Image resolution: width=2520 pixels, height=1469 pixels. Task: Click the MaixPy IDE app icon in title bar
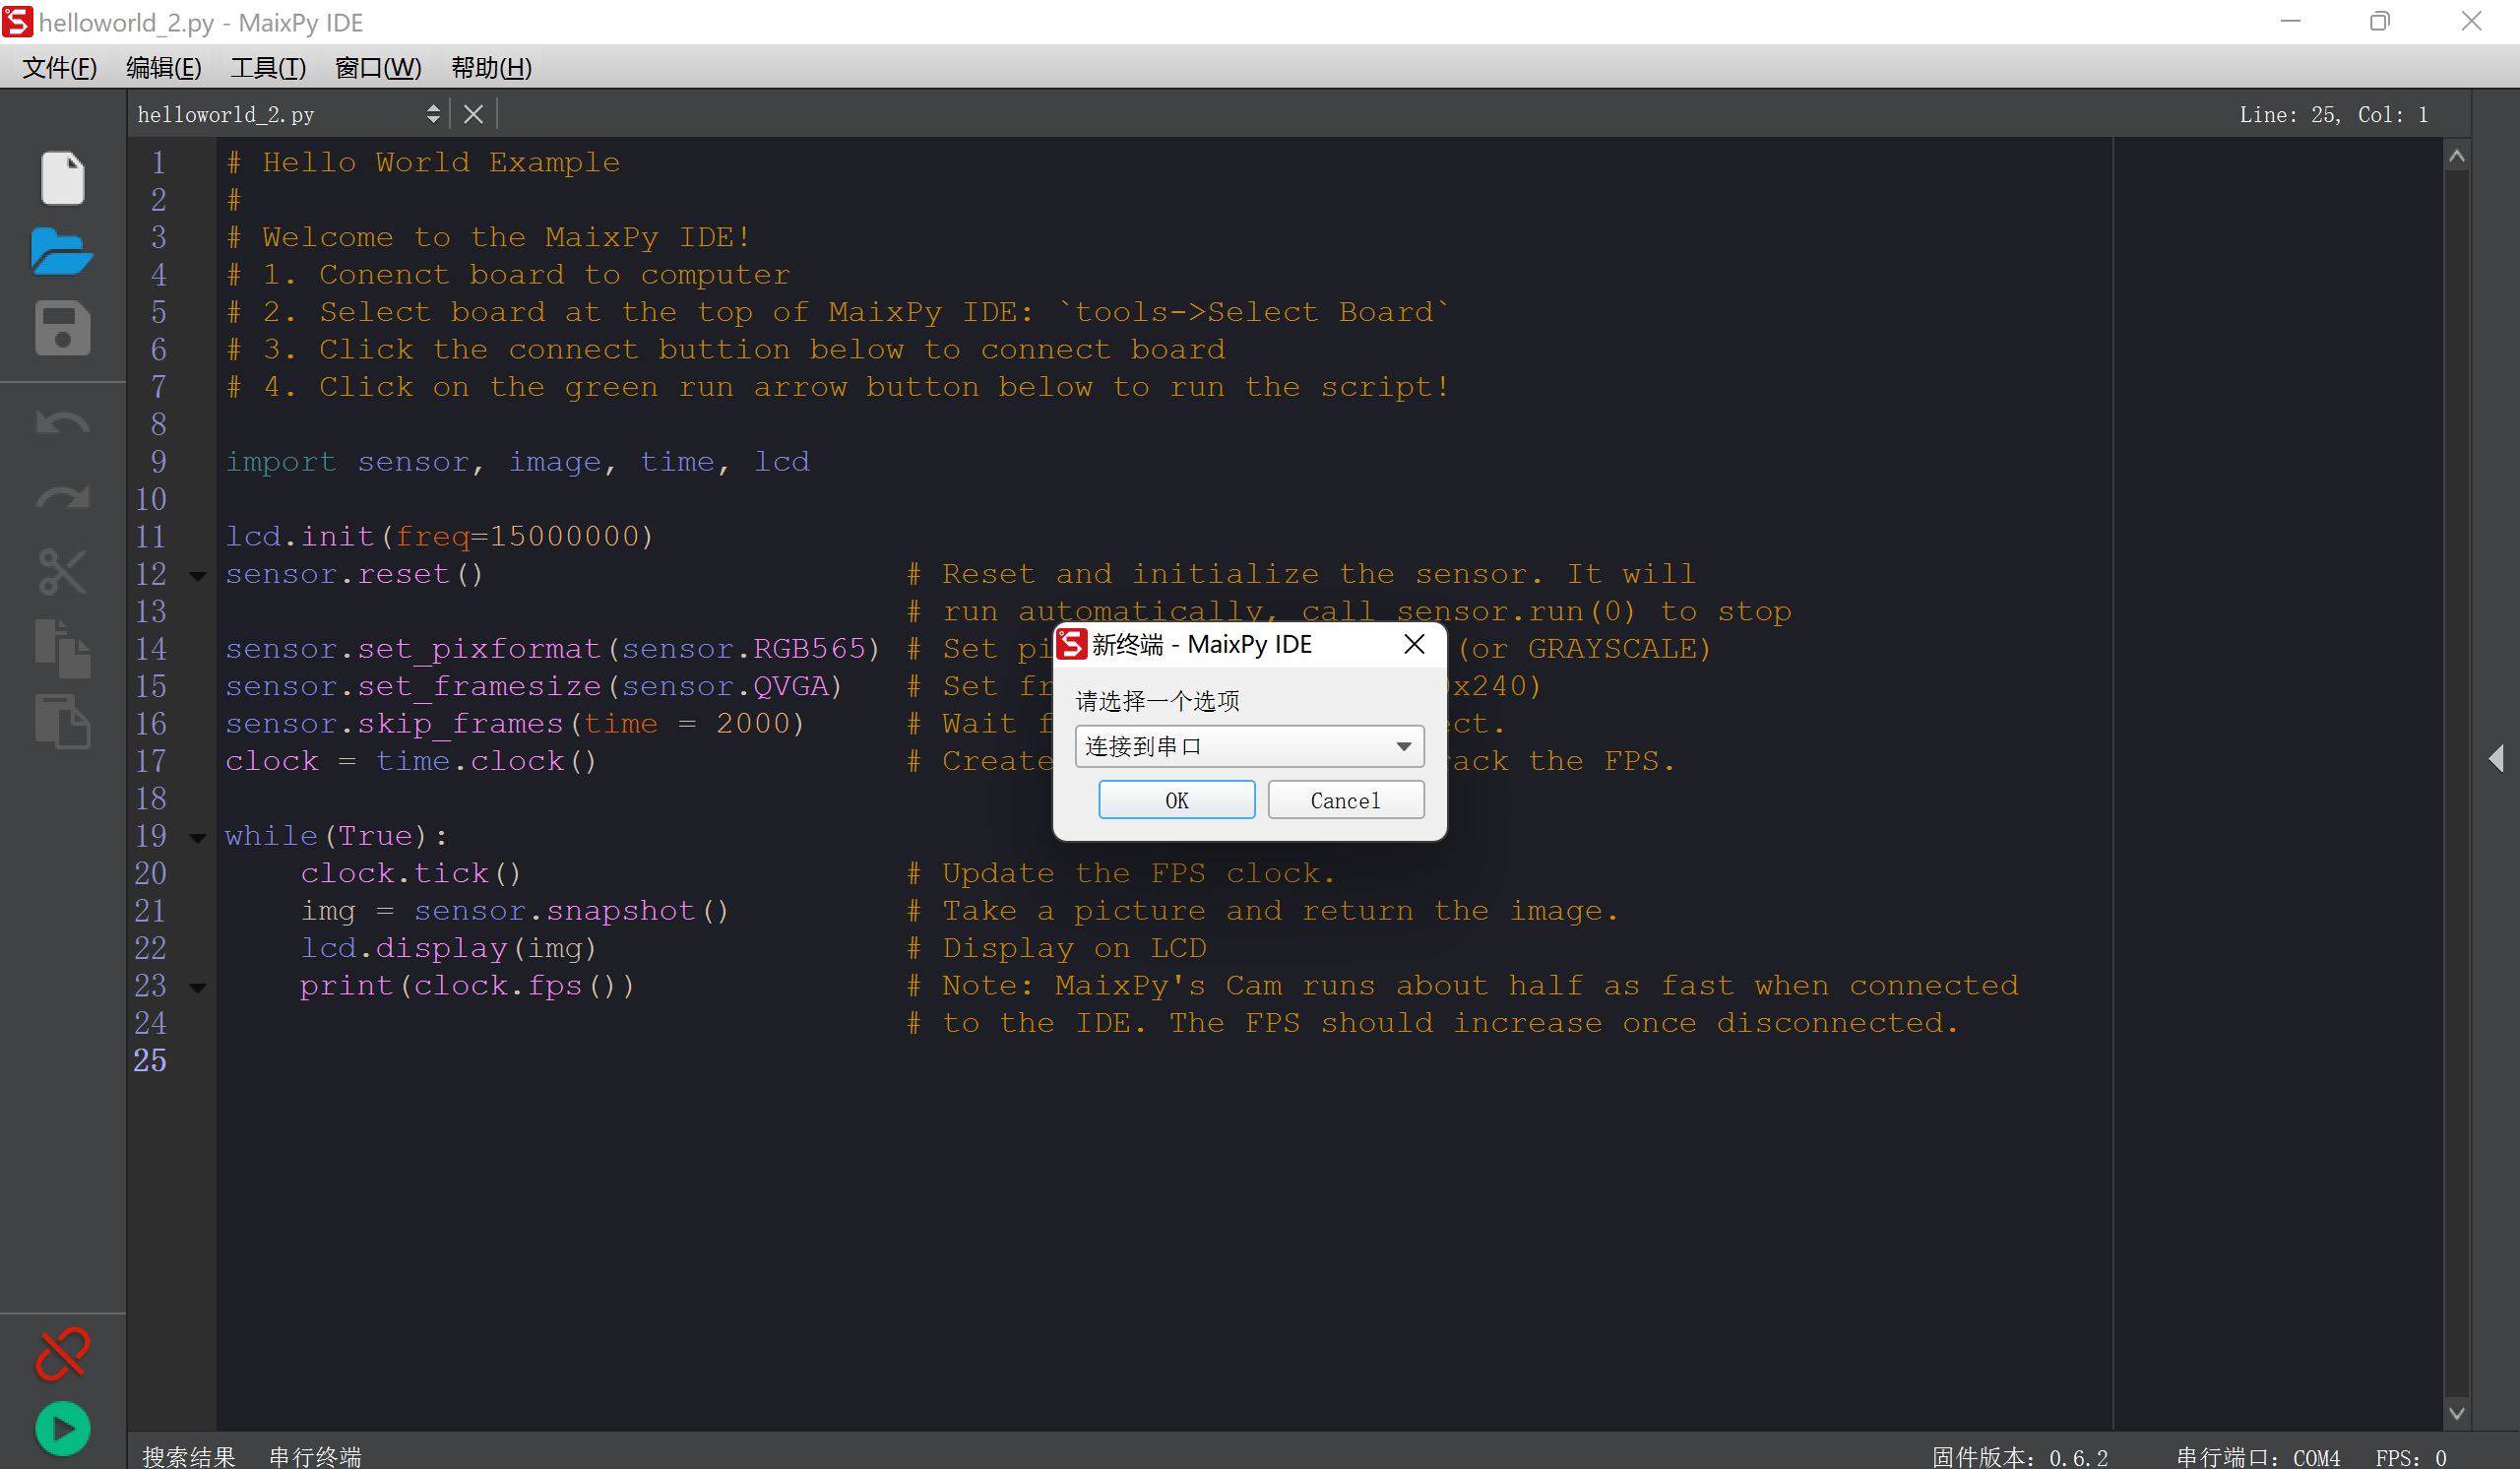click(x=18, y=21)
